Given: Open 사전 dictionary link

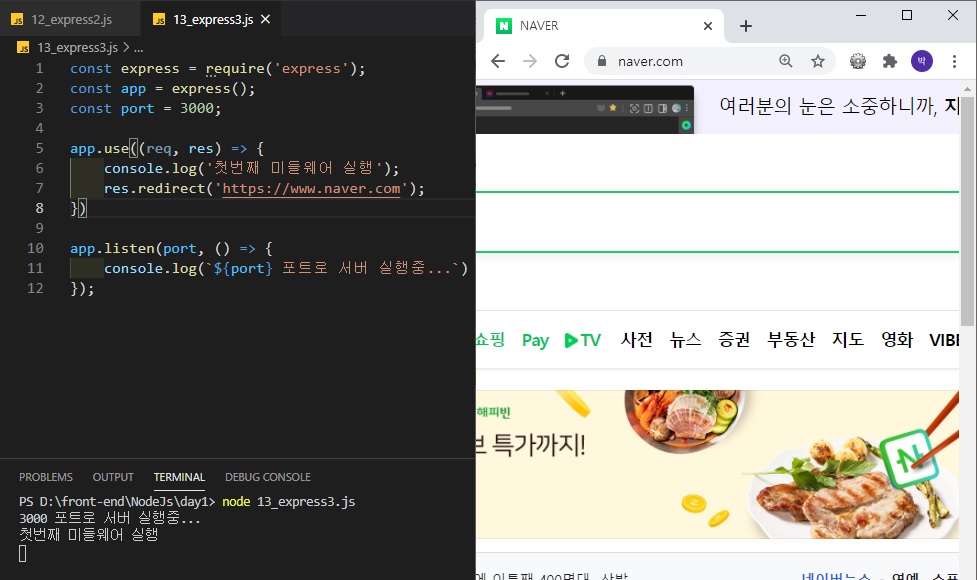Looking at the screenshot, I should pyautogui.click(x=636, y=340).
